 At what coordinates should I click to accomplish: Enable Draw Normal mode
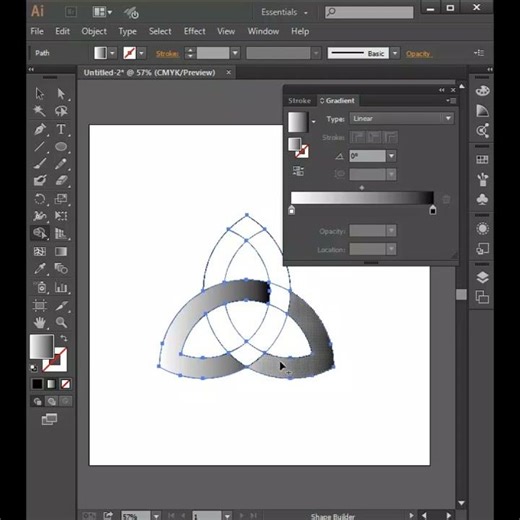click(37, 401)
